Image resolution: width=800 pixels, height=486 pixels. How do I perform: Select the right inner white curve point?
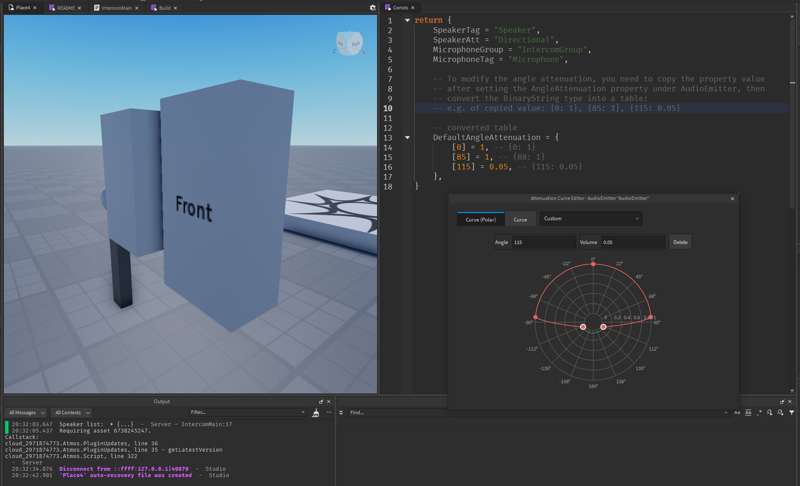(604, 327)
